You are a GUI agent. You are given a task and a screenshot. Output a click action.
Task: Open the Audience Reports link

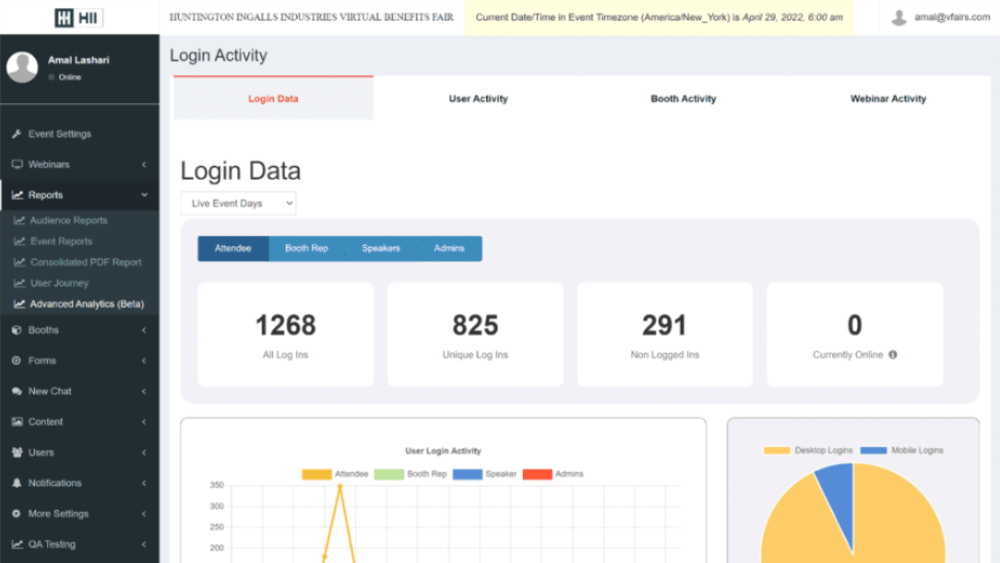(x=68, y=220)
